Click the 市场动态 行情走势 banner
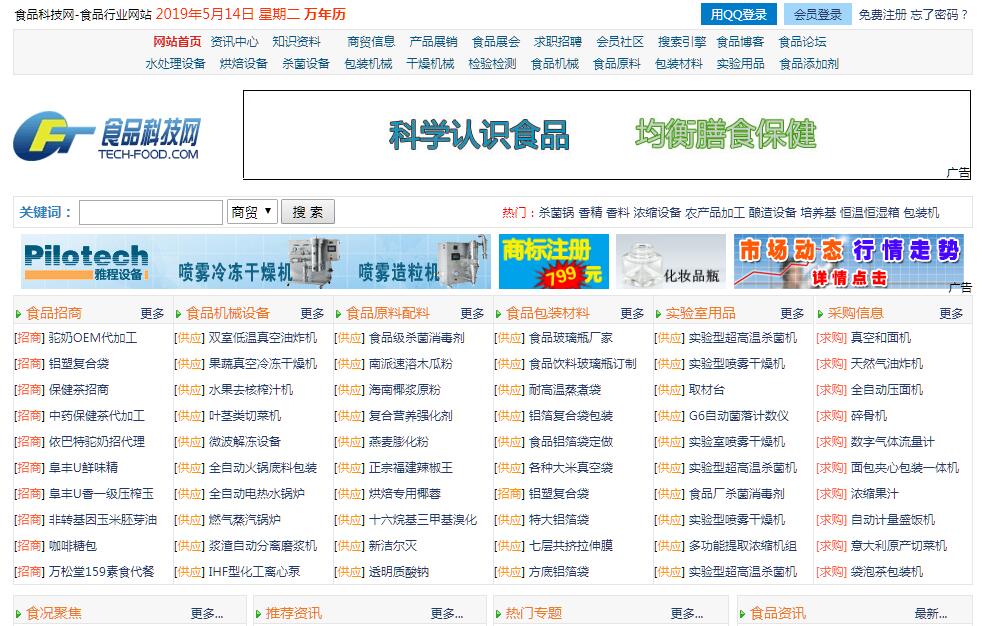The width and height of the screenshot is (986, 626). coord(848,262)
